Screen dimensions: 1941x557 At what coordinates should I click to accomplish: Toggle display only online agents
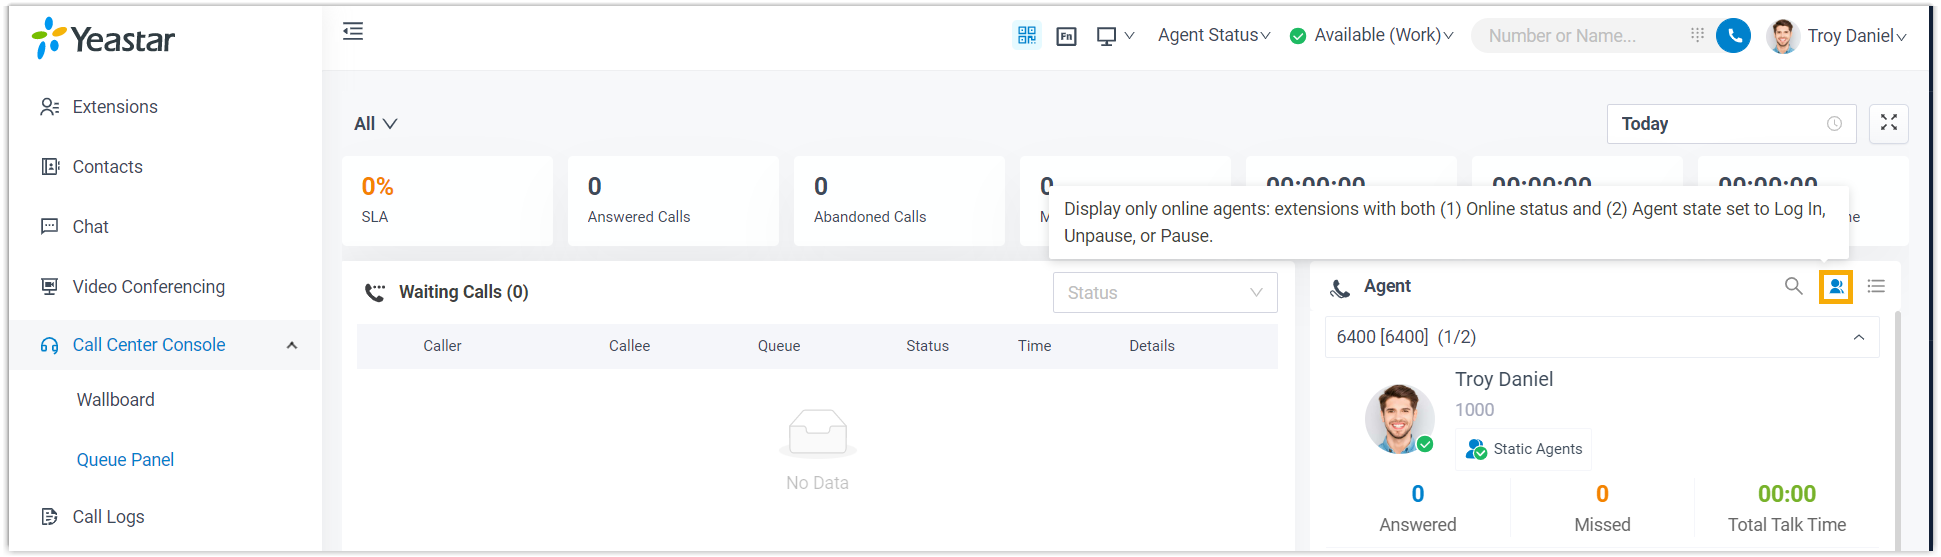[x=1835, y=287]
